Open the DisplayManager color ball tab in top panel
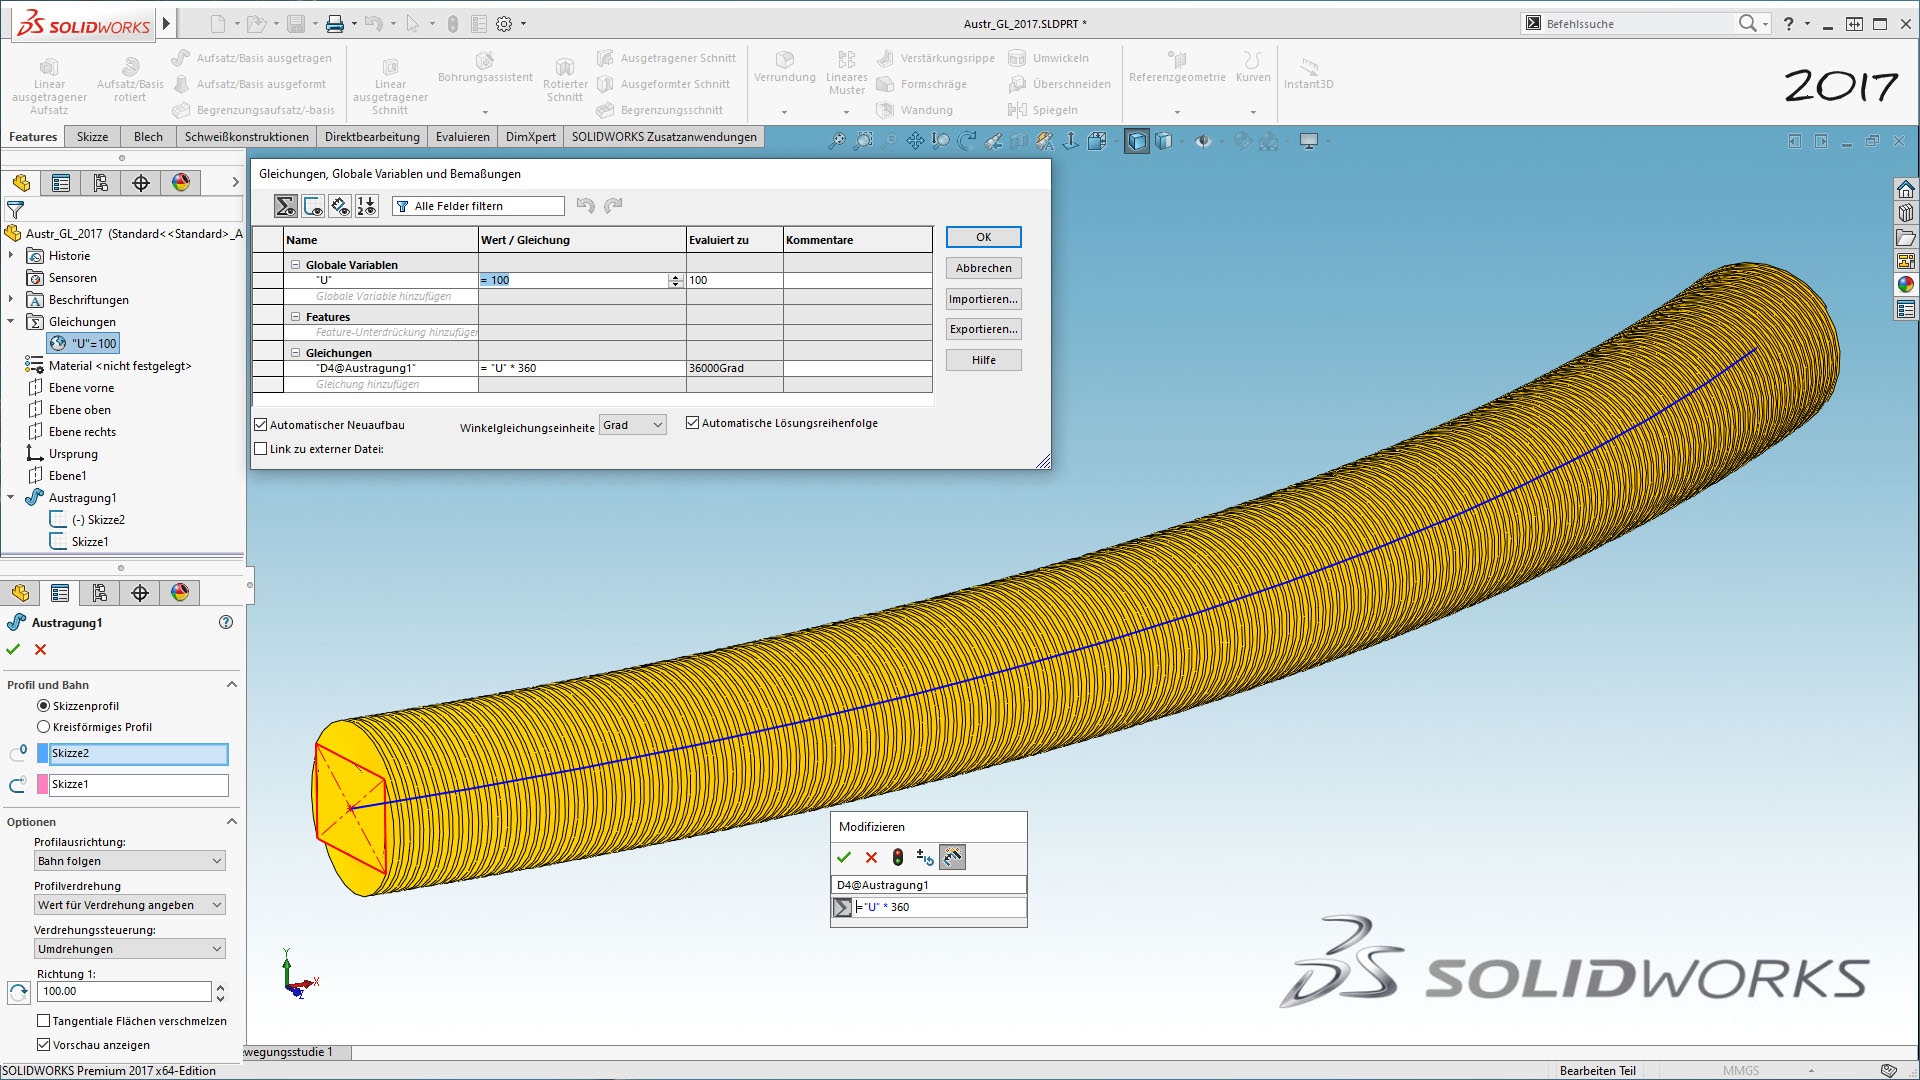Image resolution: width=1920 pixels, height=1080 pixels. (x=181, y=183)
